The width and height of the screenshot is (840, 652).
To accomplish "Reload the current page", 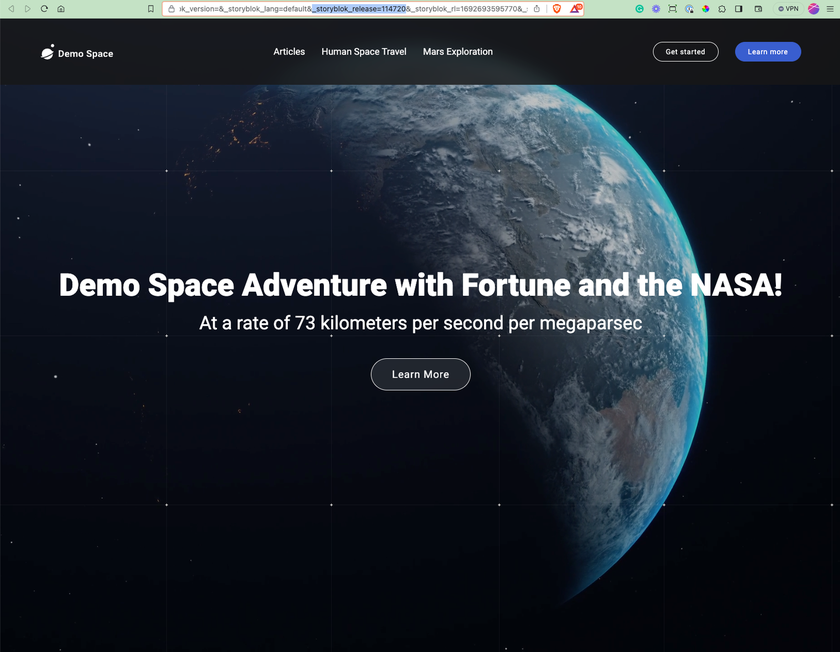I will coord(44,9).
